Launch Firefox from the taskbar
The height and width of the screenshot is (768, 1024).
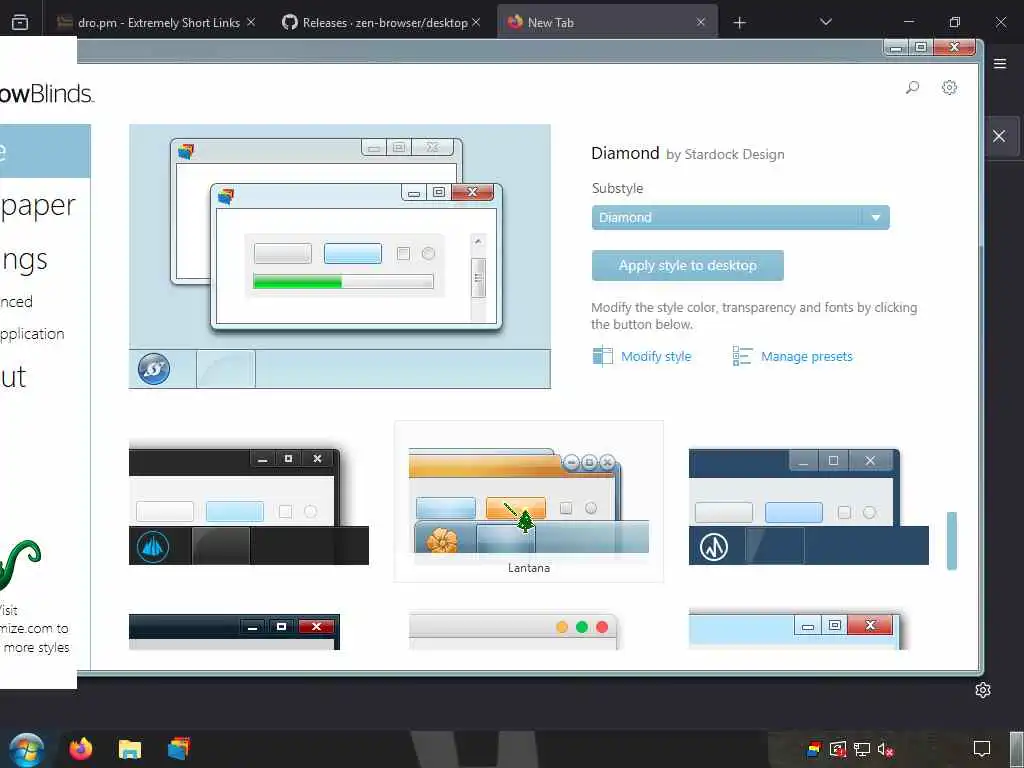81,748
